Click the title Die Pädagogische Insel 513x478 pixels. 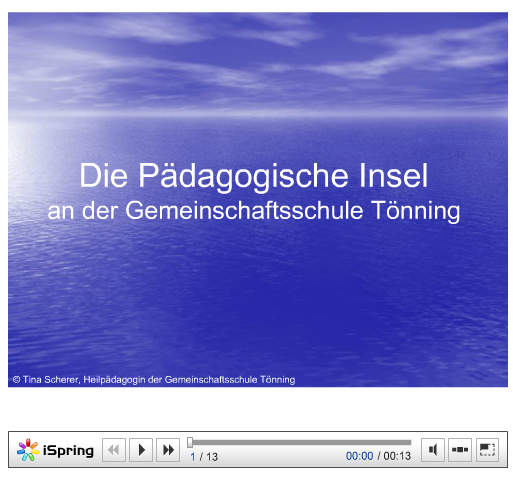(253, 176)
